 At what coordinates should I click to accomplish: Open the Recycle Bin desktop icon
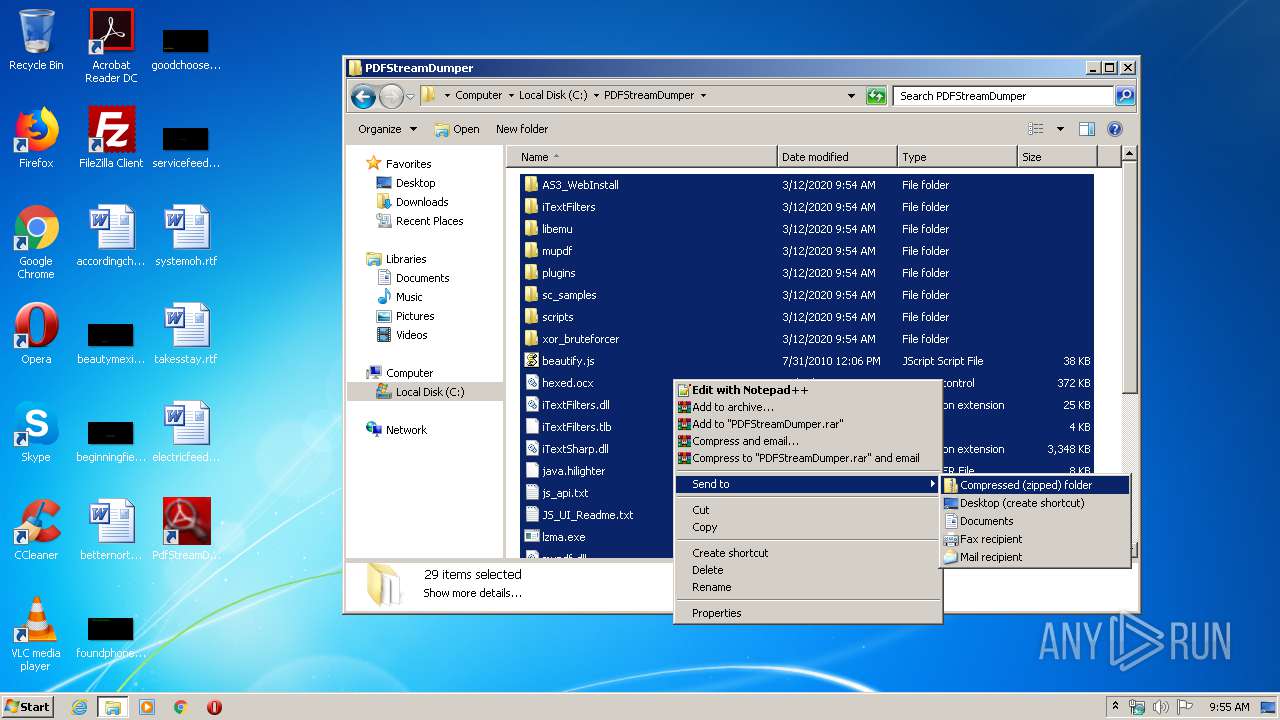click(x=36, y=40)
